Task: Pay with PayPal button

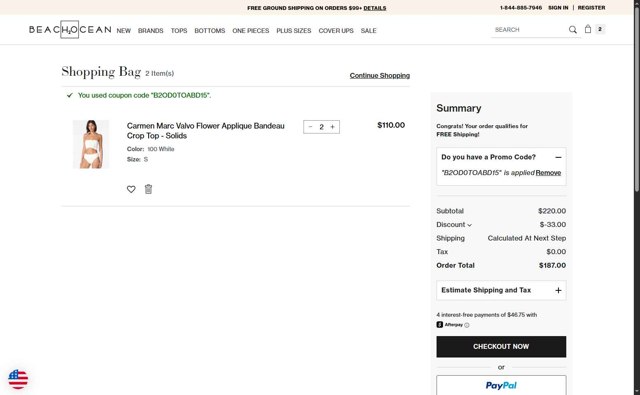Action: [x=501, y=385]
